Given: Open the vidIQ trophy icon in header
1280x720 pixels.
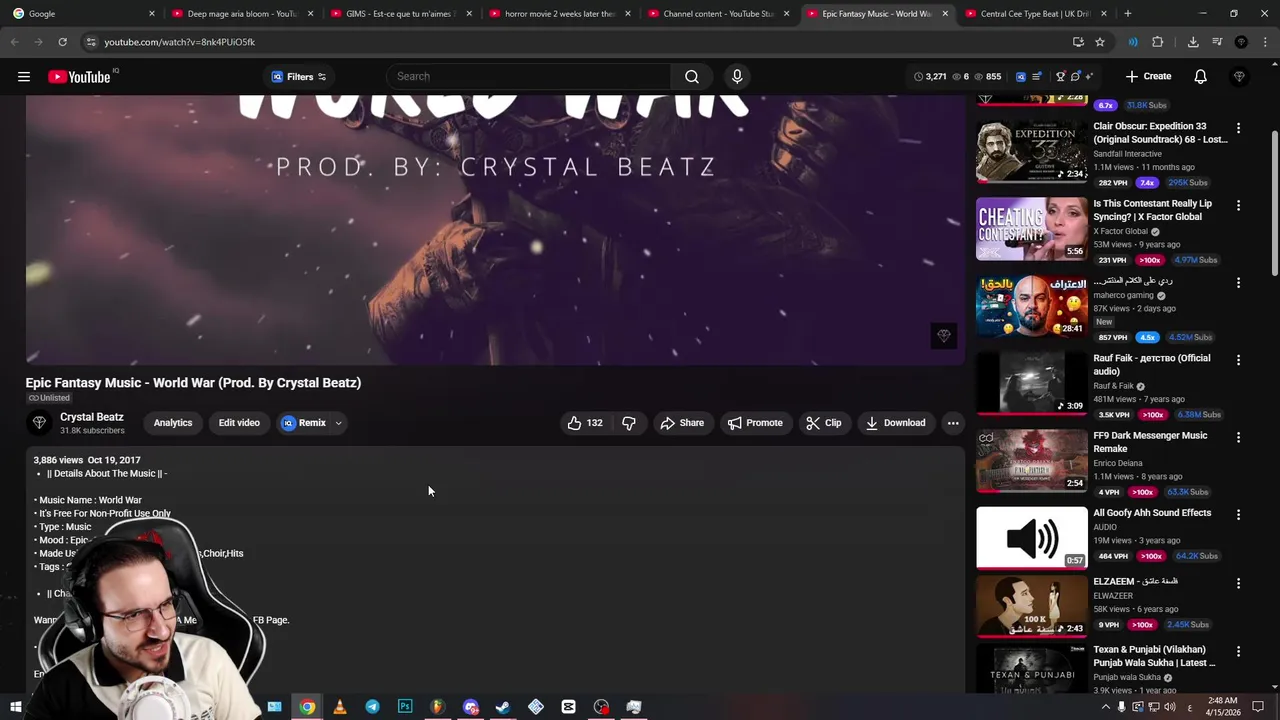Looking at the screenshot, I should 1061,76.
